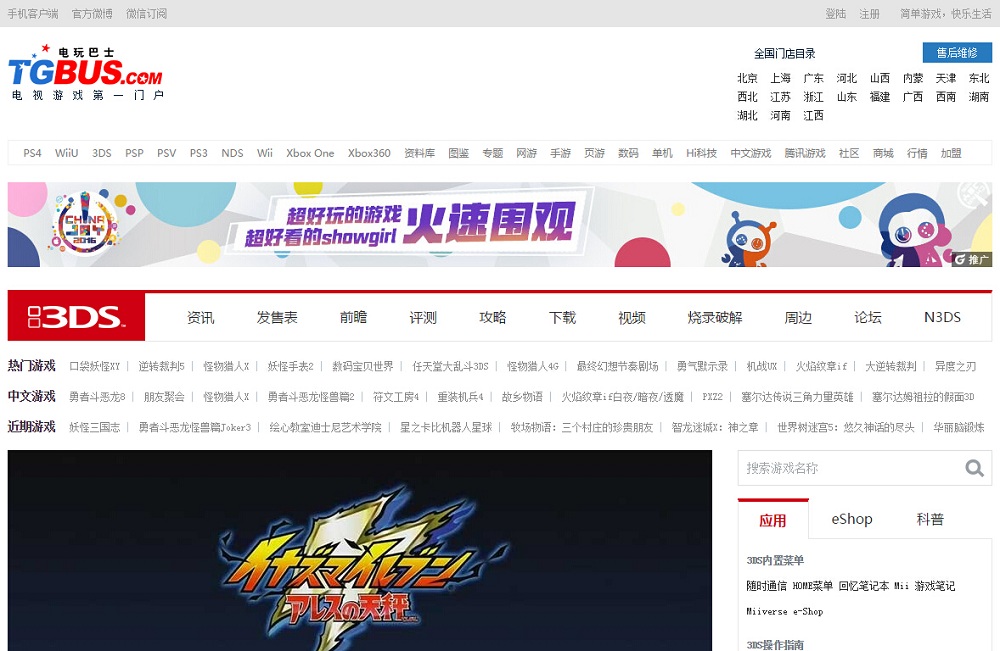
Task: Select 广东 in store directory
Action: point(814,78)
